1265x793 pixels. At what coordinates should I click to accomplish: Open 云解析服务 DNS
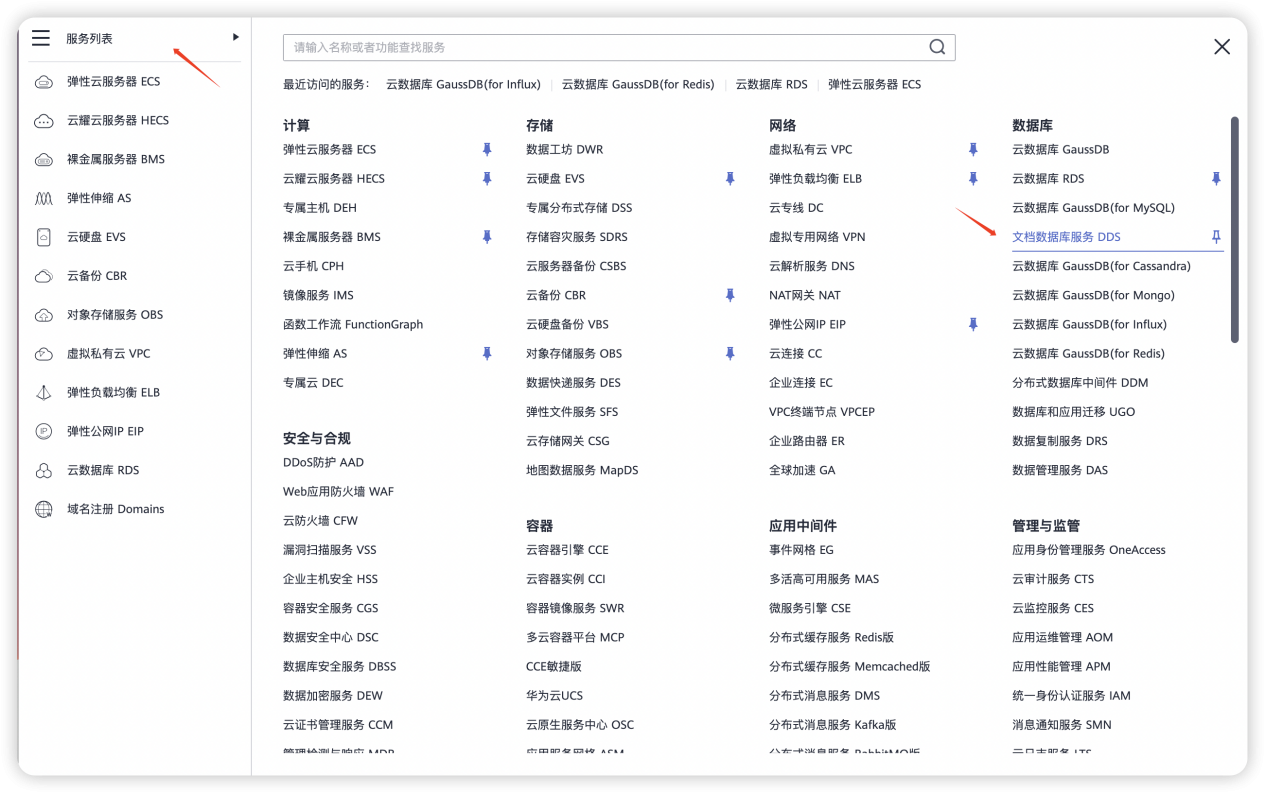point(812,266)
